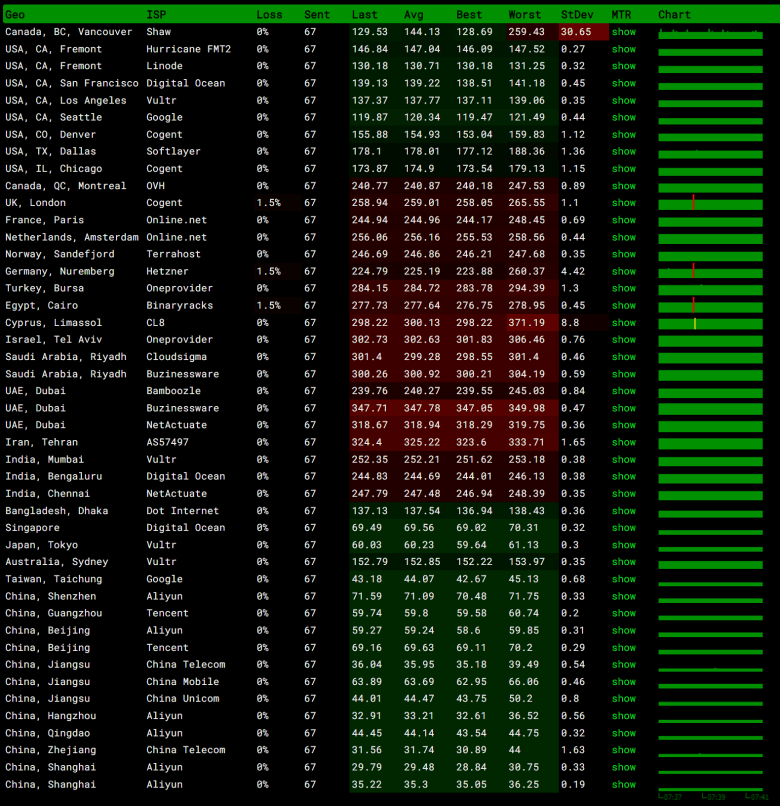Open chart bar for Cyprus, Limassol row
Image resolution: width=780 pixels, height=806 pixels.
[x=710, y=323]
